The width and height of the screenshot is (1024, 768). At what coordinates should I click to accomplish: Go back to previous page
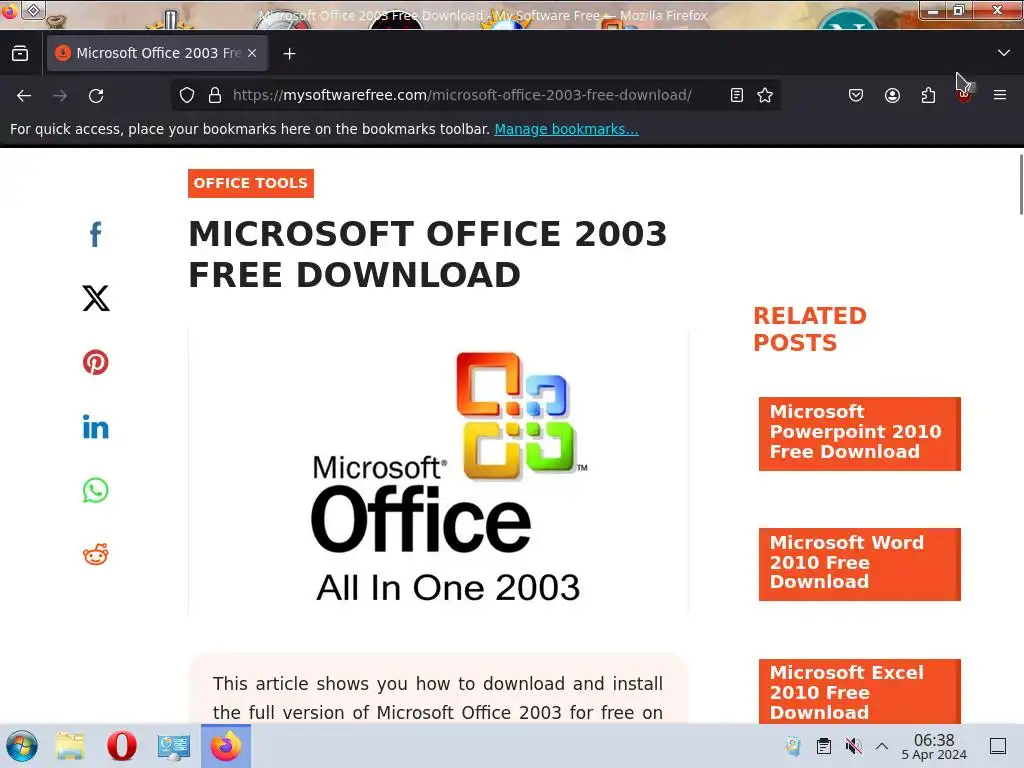click(x=24, y=95)
